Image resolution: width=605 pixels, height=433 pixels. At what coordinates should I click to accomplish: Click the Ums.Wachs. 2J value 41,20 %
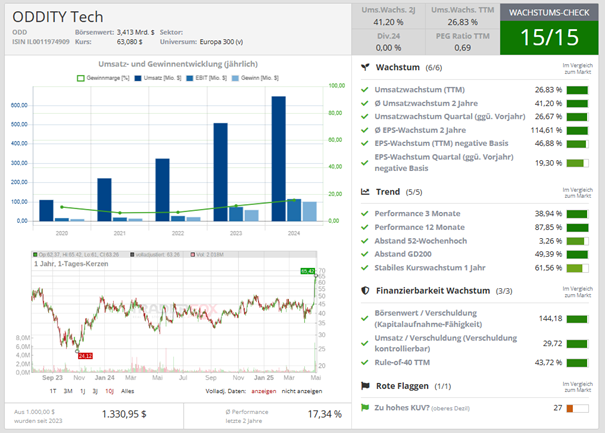[388, 22]
